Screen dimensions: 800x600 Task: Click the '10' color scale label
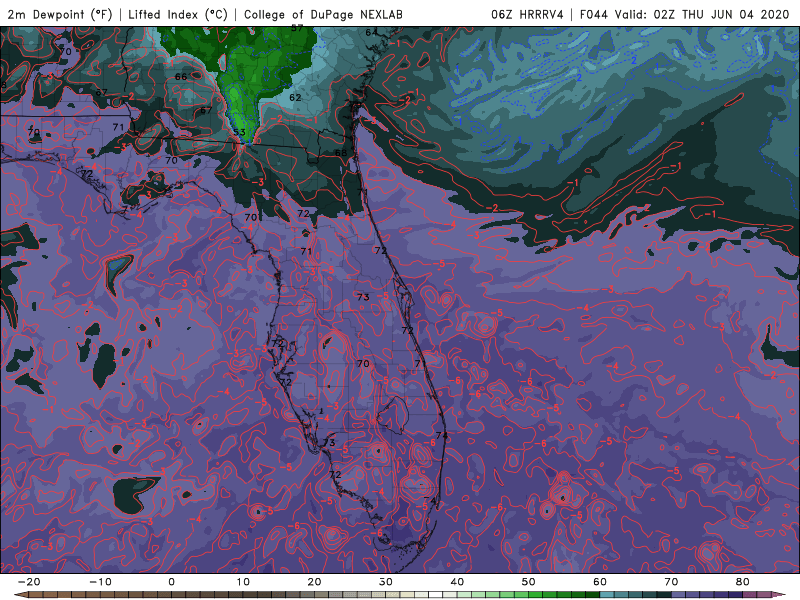coord(243,582)
